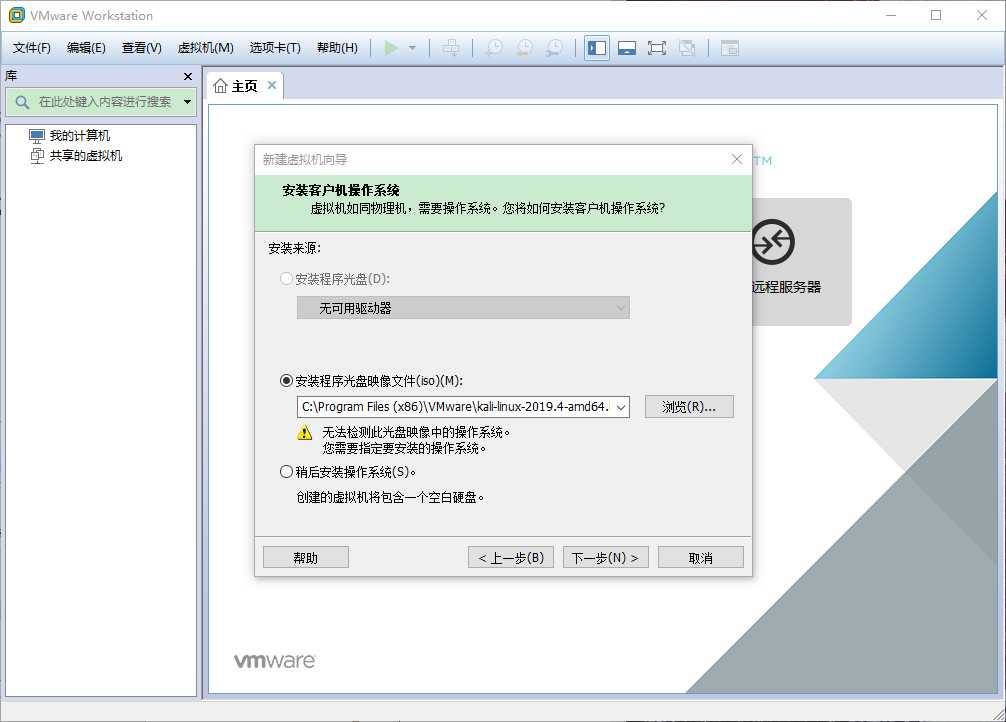Open the 文件(F) menu
Screen dimensions: 1006x722
[x=31, y=48]
